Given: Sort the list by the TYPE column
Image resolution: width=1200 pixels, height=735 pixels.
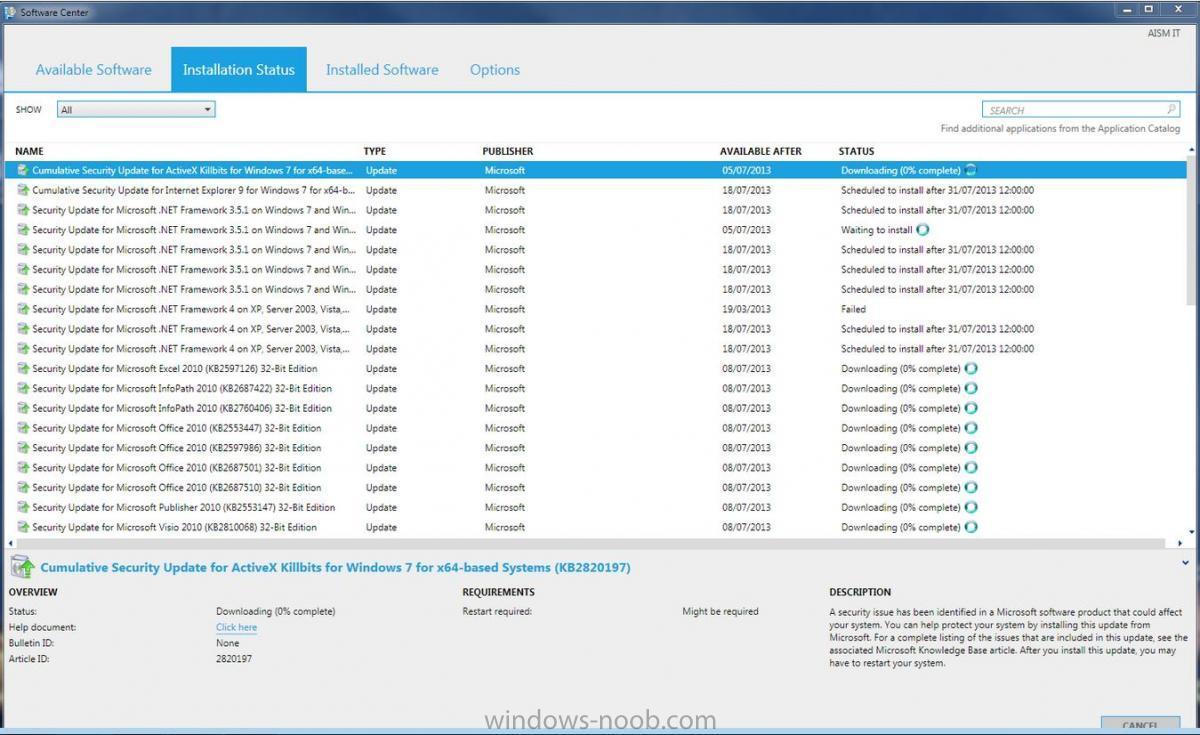Looking at the screenshot, I should click(x=374, y=151).
